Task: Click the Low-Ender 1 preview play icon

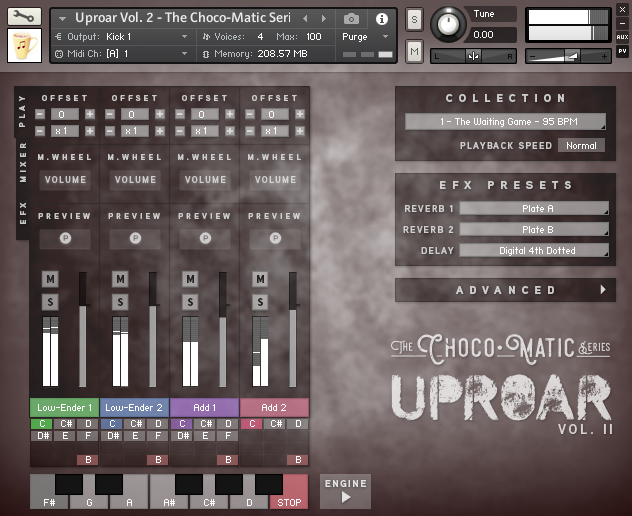Action: [65, 240]
